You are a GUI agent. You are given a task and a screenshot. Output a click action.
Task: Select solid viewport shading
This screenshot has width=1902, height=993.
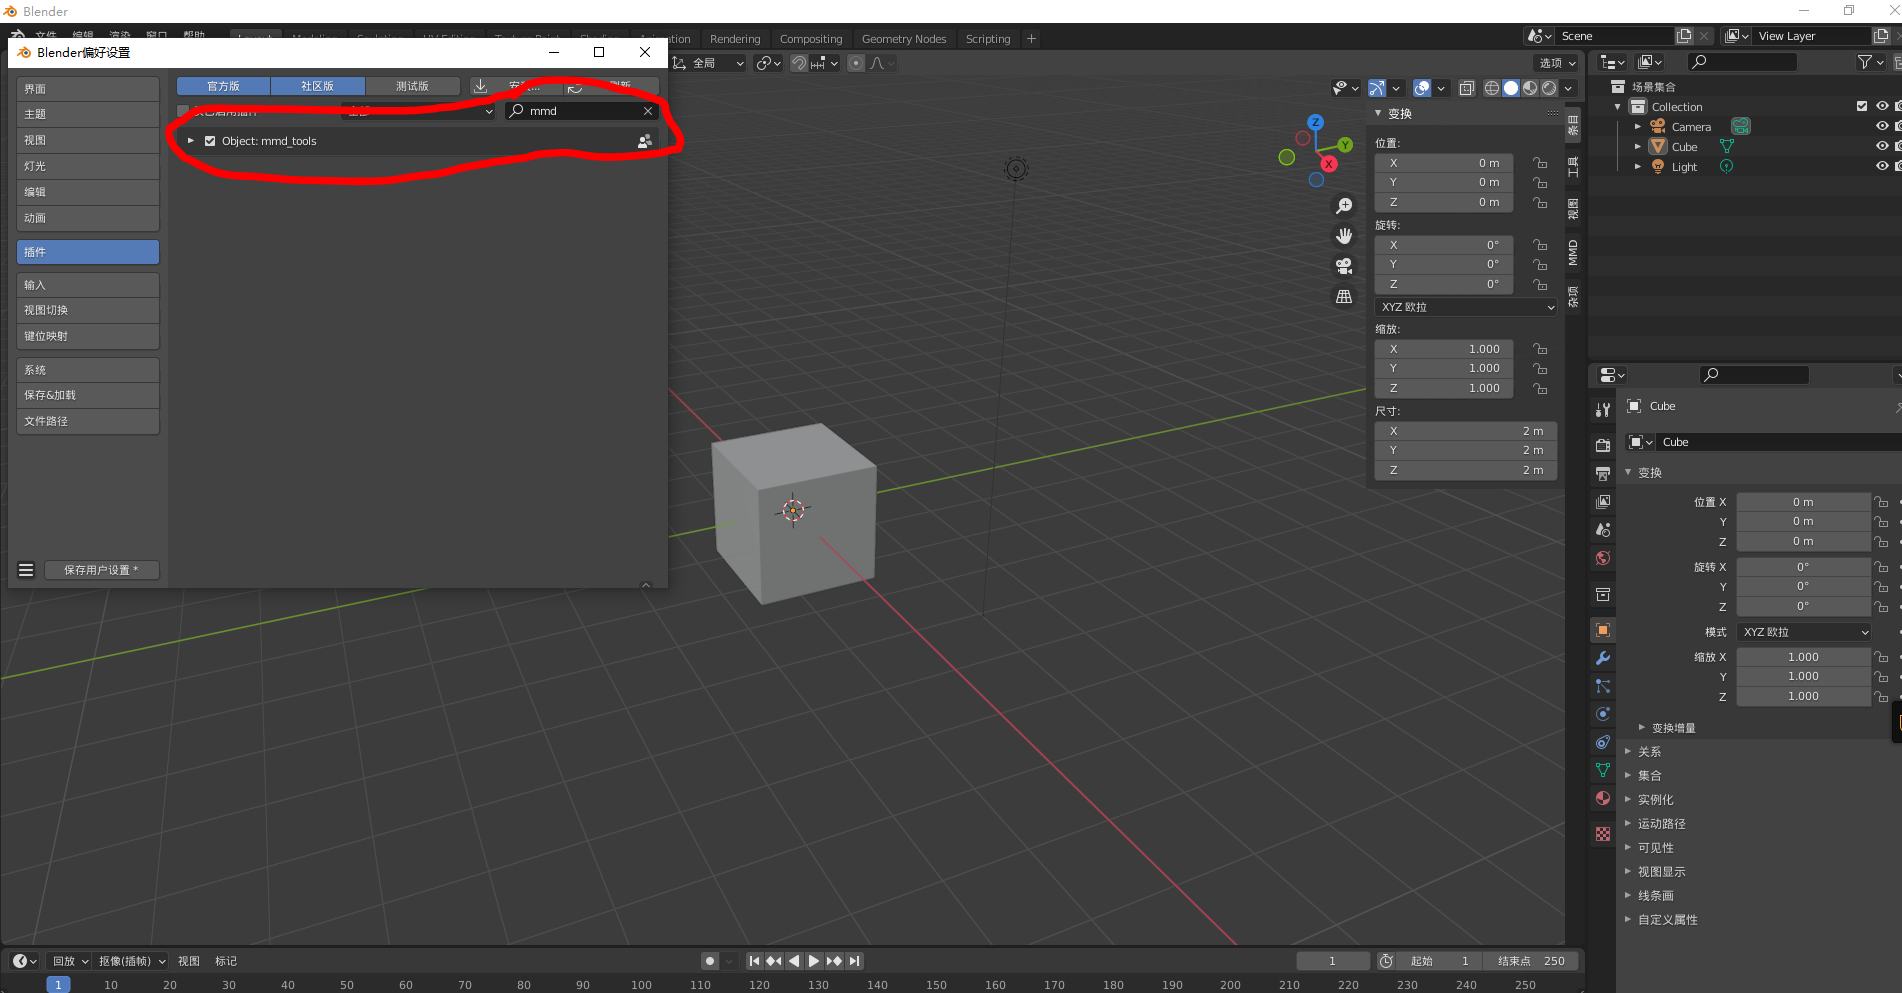click(1511, 88)
